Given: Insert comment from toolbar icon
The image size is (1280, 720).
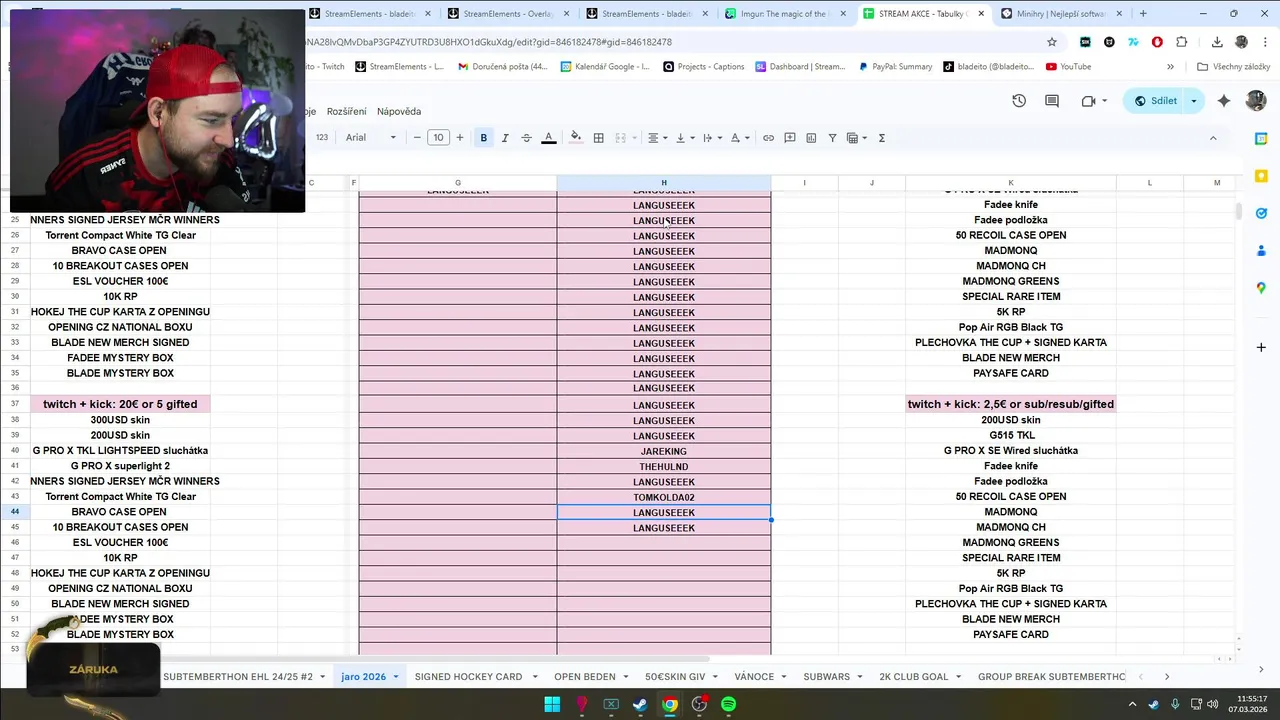Looking at the screenshot, I should pyautogui.click(x=790, y=138).
